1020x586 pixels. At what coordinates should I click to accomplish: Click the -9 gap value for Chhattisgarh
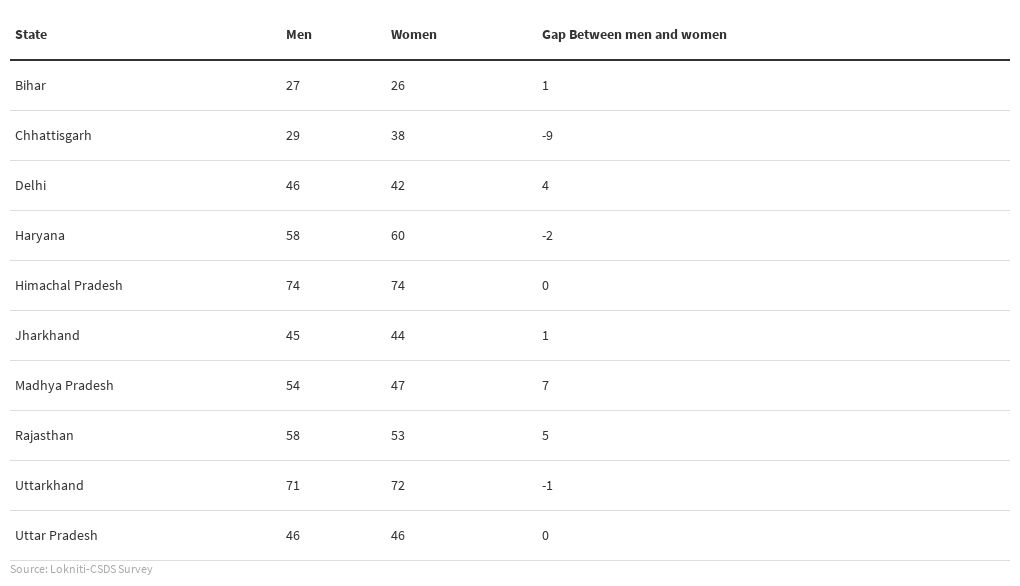tap(547, 135)
